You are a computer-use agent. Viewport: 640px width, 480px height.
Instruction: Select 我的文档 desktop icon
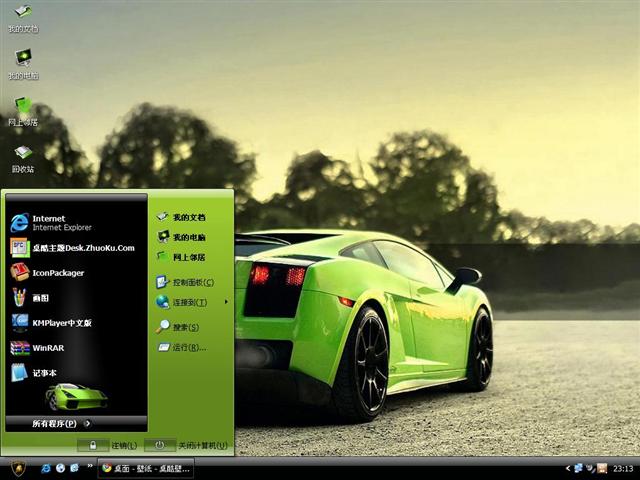23,18
